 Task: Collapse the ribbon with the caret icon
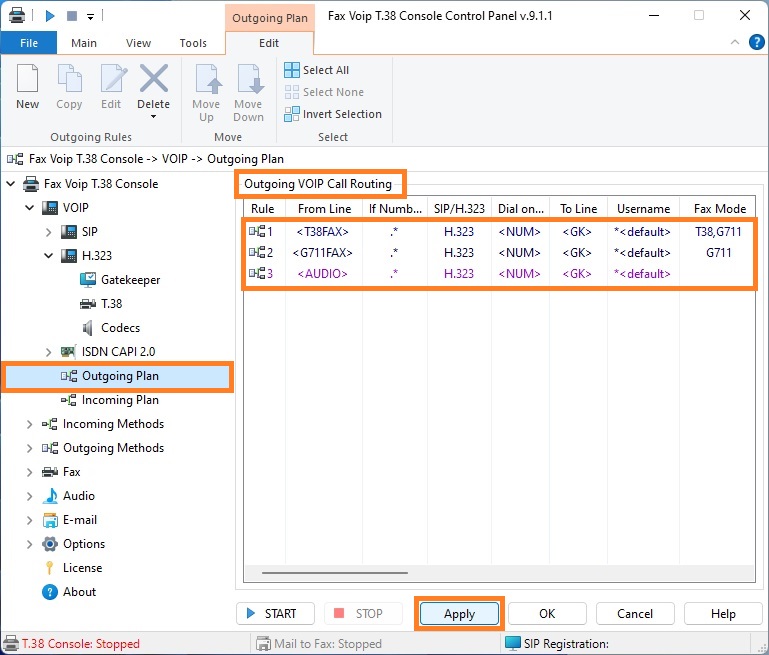pos(735,42)
